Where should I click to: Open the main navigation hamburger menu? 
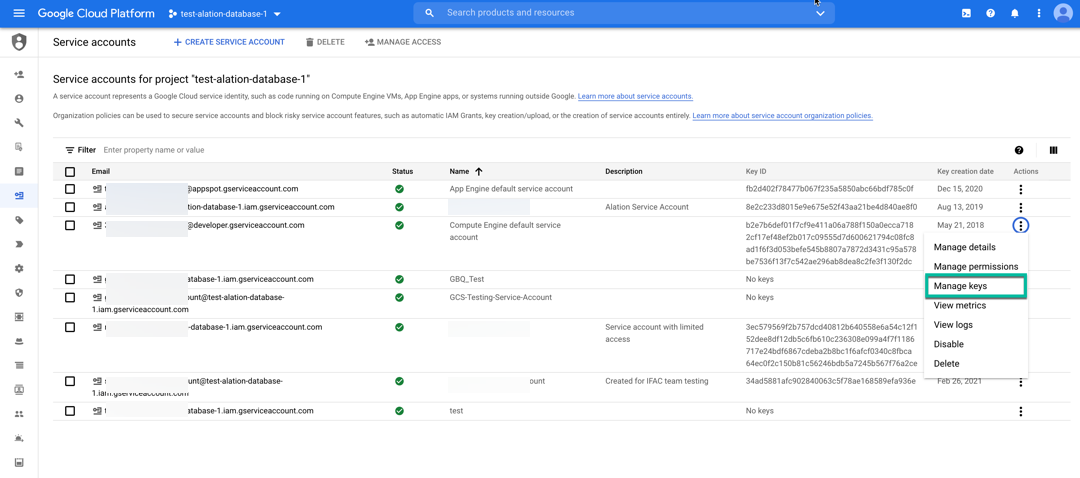(19, 13)
